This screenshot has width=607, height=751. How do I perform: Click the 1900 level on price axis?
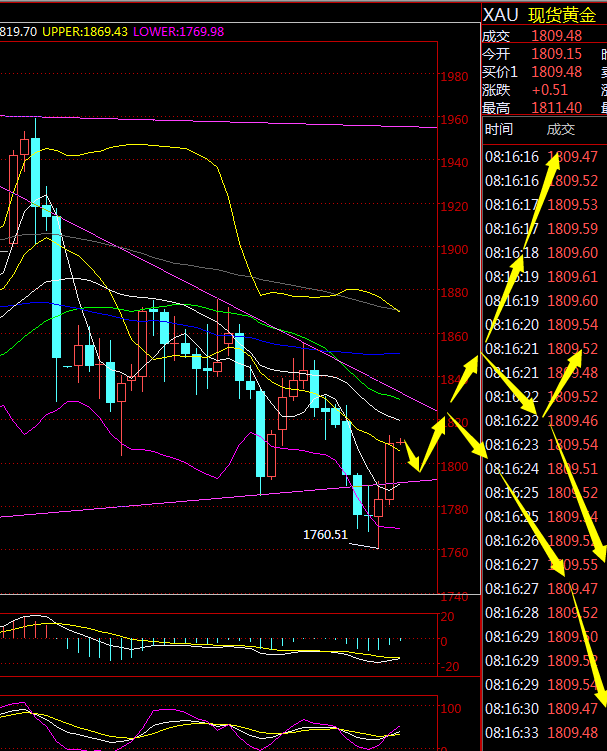pyautogui.click(x=455, y=251)
